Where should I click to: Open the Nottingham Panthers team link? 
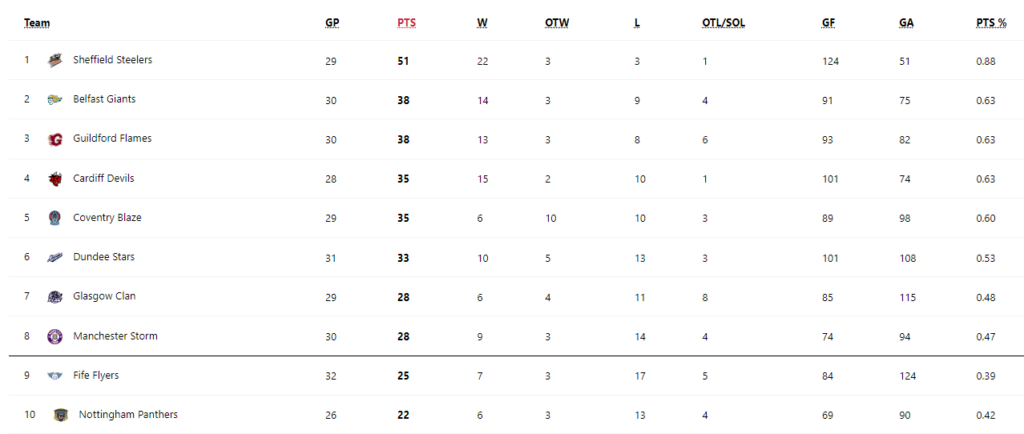[x=128, y=414]
